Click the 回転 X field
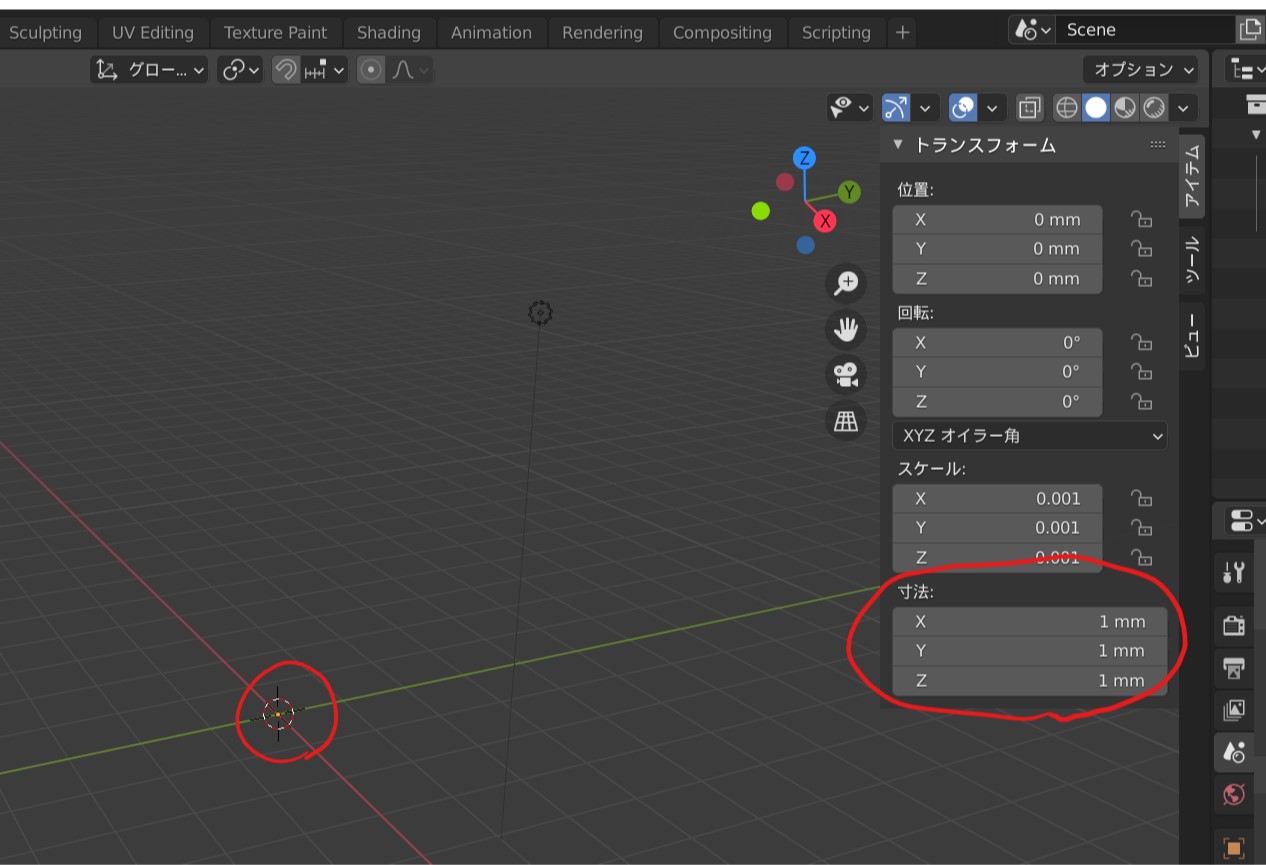1266x865 pixels. point(997,343)
